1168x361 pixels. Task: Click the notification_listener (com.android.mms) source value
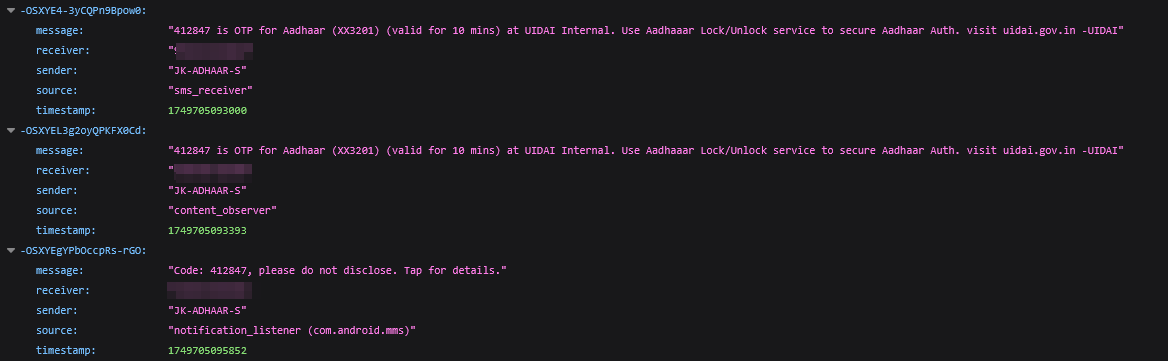(291, 330)
